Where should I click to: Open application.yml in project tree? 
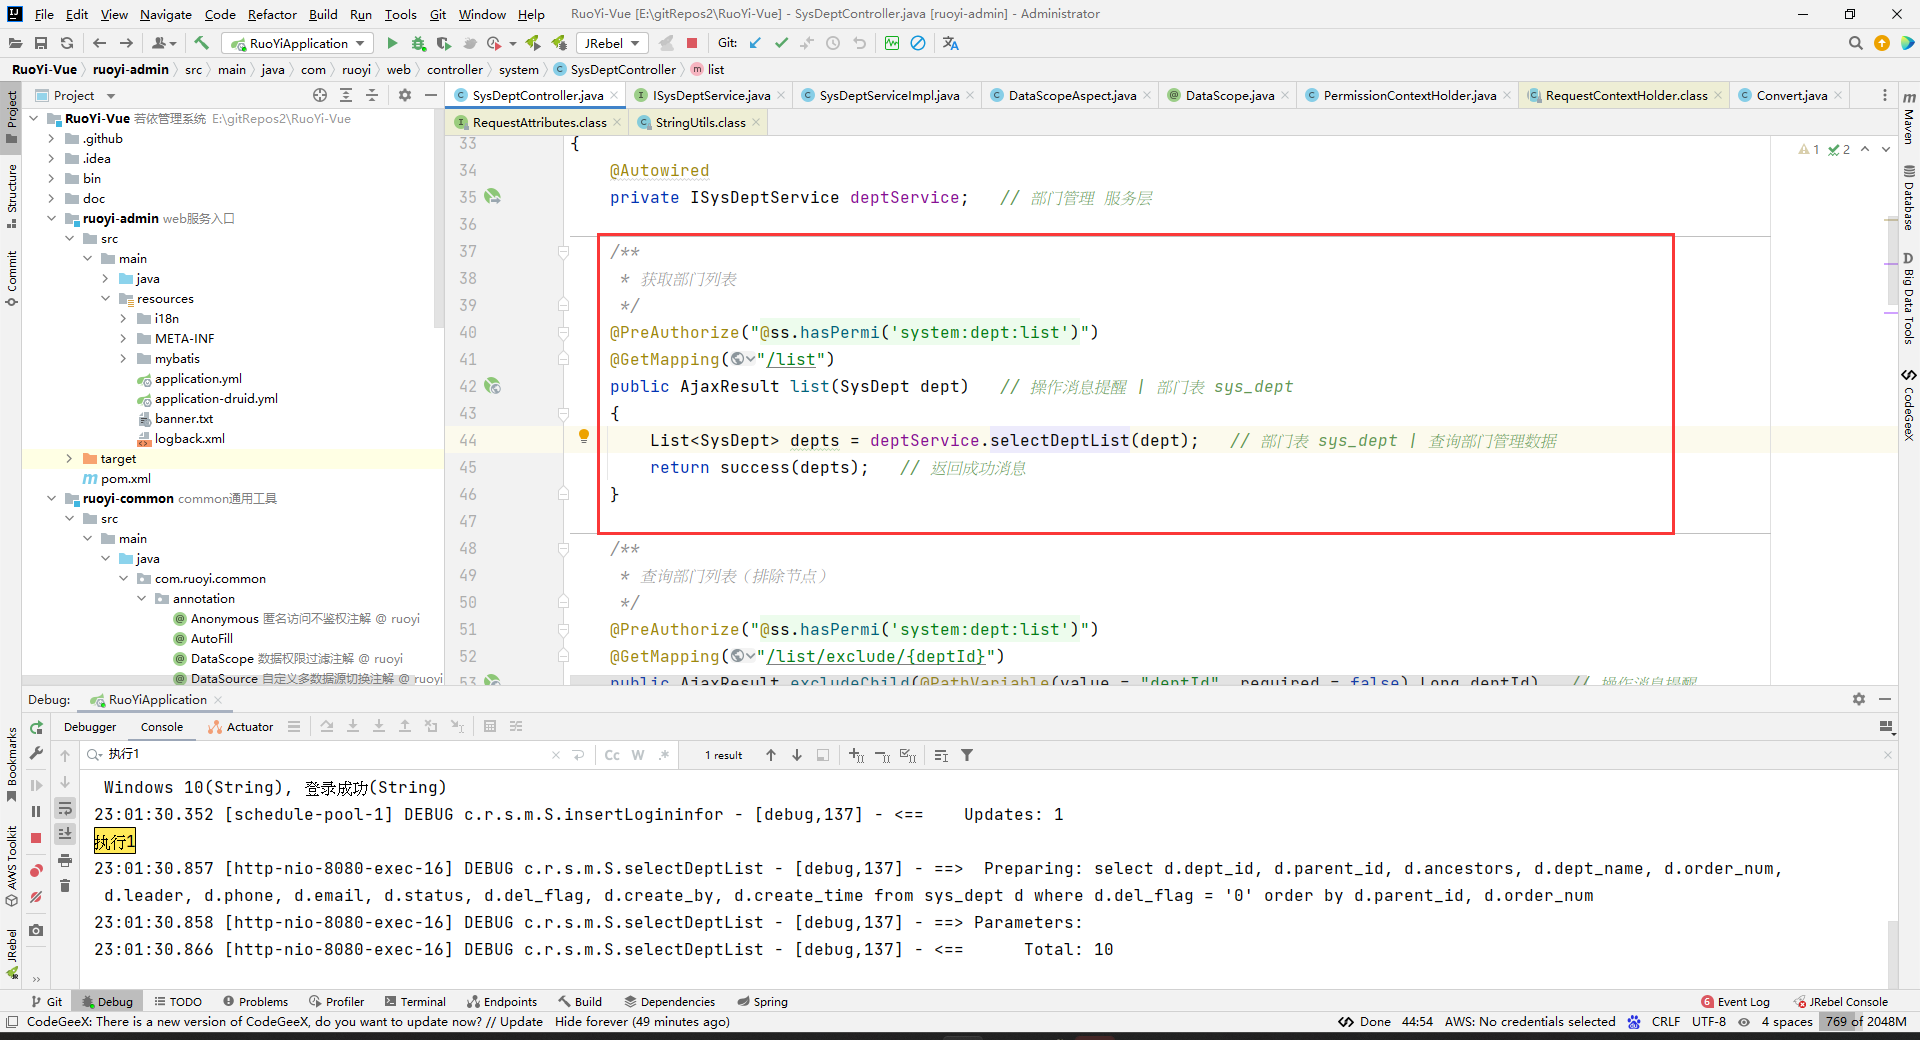[198, 378]
